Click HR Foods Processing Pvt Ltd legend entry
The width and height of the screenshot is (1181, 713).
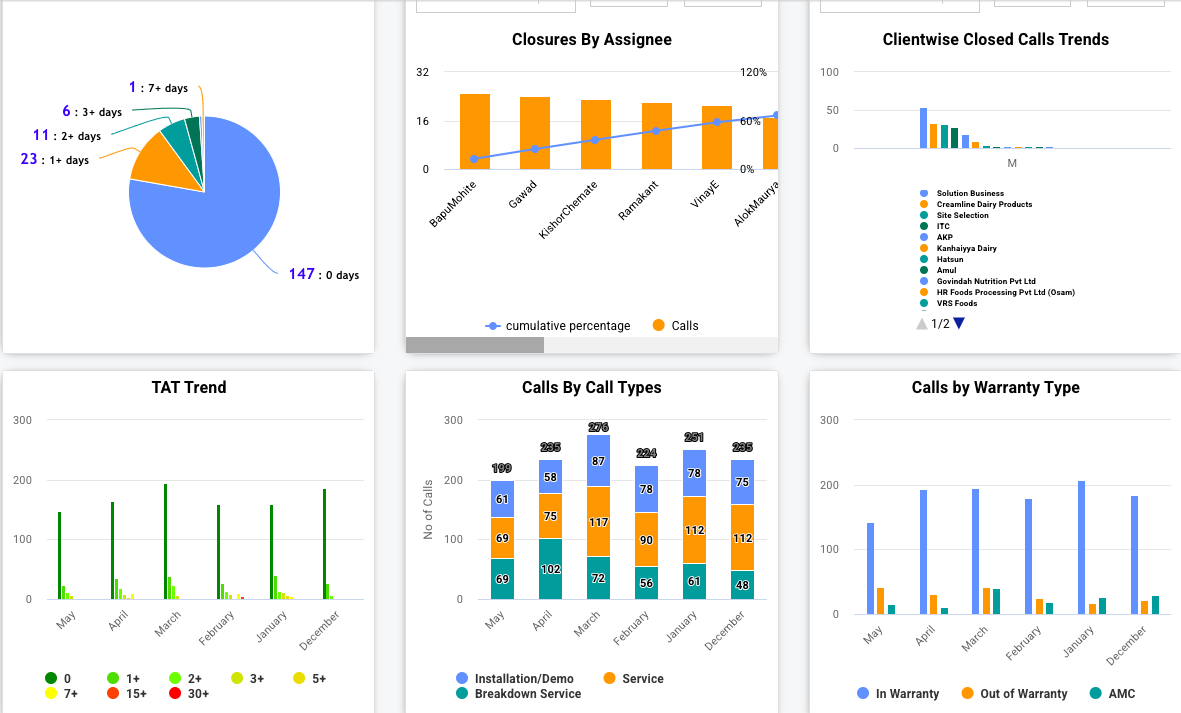click(x=997, y=292)
